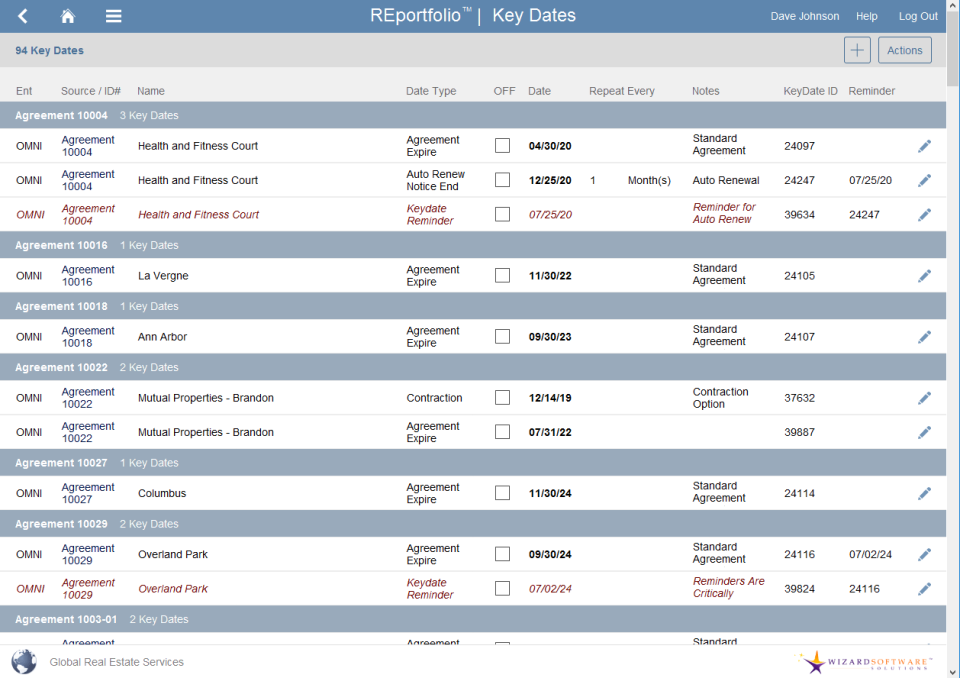960x678 pixels.
Task: Click the back arrow in the top bar
Action: [22, 15]
